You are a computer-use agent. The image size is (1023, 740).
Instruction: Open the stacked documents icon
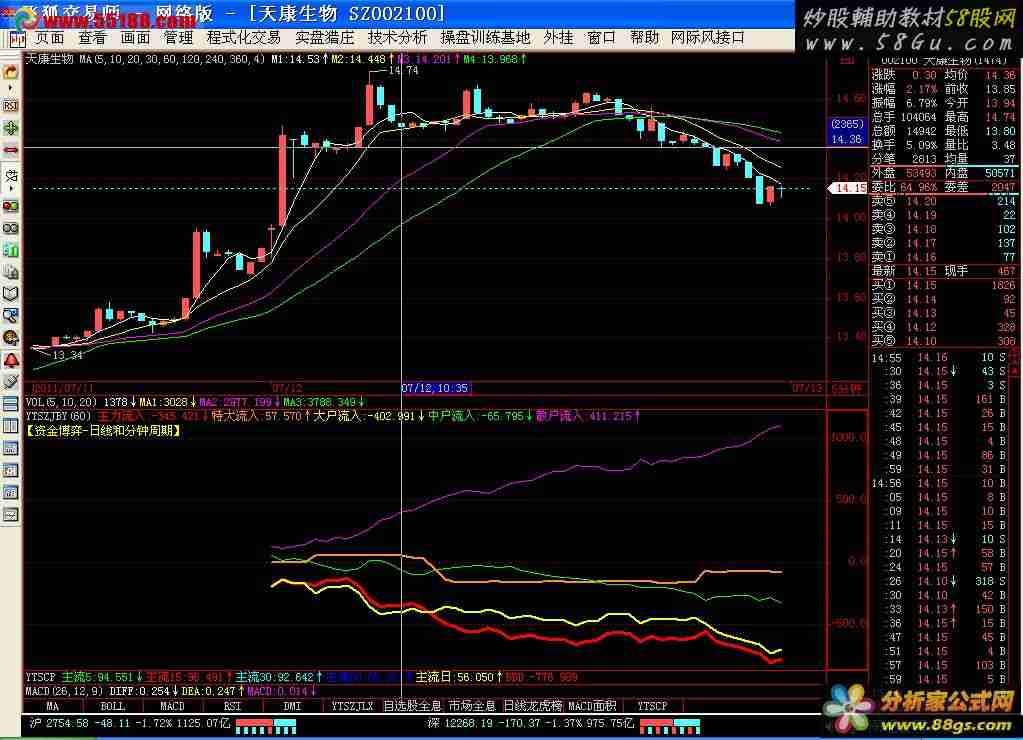[11, 272]
